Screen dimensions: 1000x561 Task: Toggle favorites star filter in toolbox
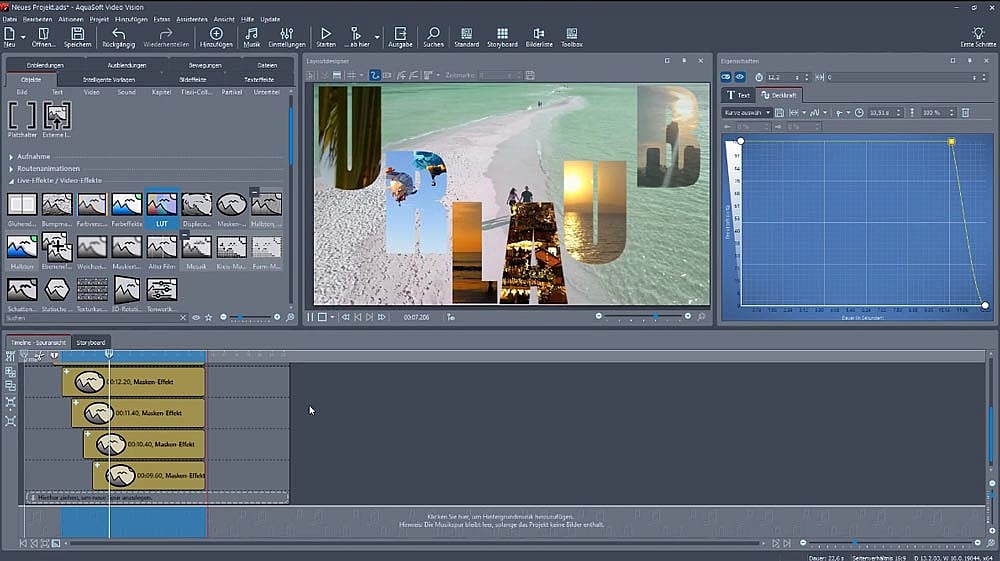click(x=208, y=318)
